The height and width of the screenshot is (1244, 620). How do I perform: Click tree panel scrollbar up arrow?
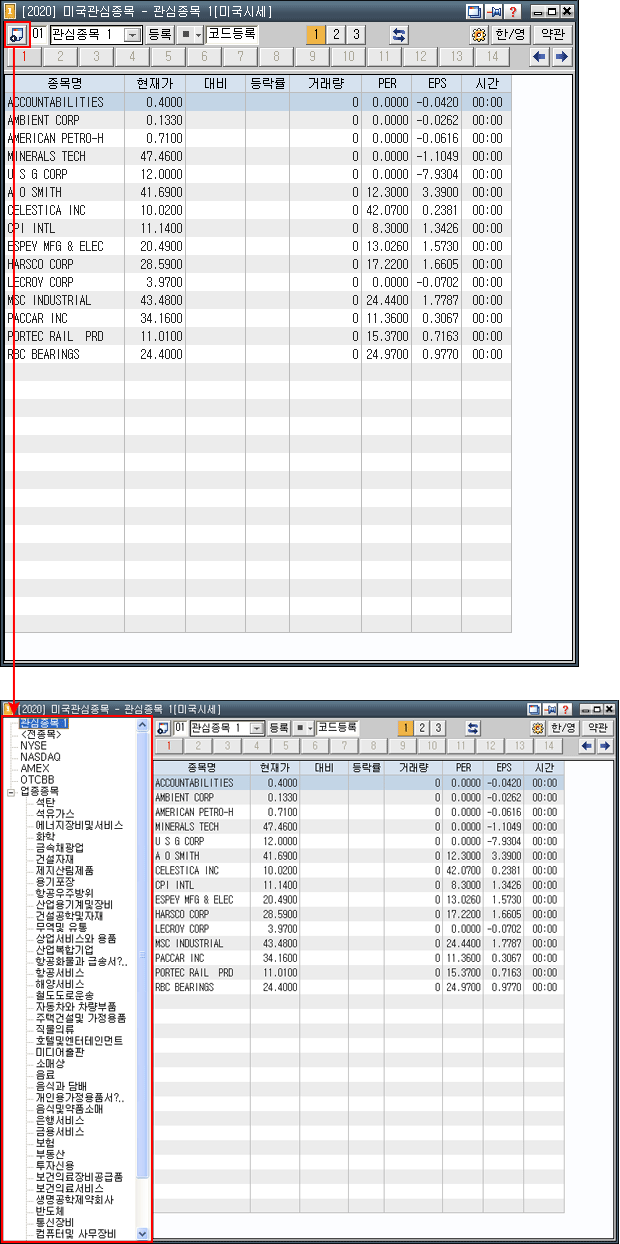pyautogui.click(x=142, y=725)
